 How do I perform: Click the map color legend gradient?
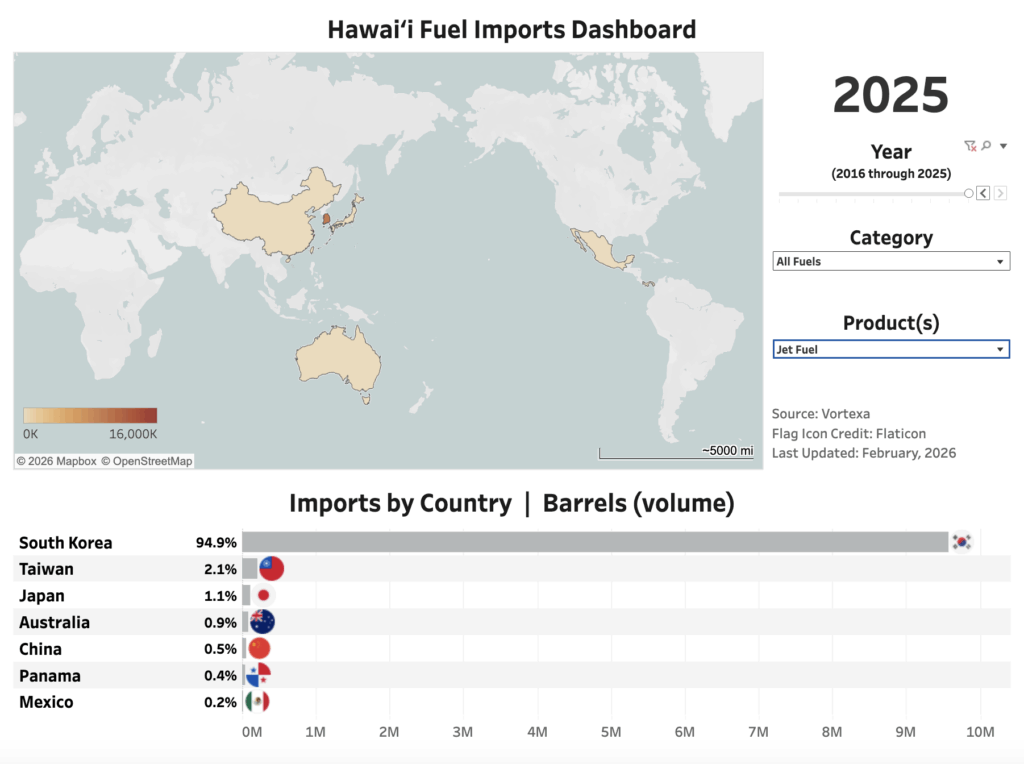90,416
